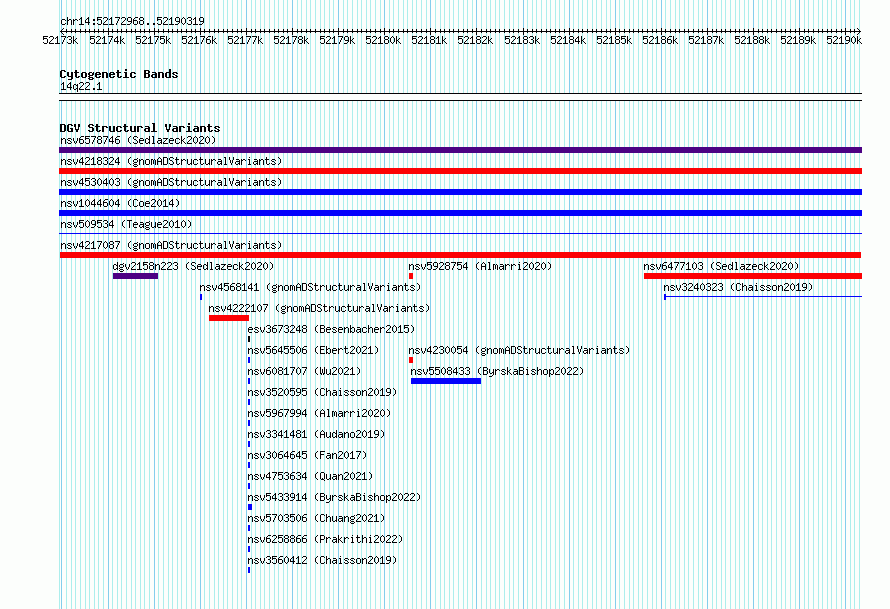The width and height of the screenshot is (890, 609).
Task: Open nsv5645506 (Ebert2021) variant label
Action: click(x=313, y=350)
